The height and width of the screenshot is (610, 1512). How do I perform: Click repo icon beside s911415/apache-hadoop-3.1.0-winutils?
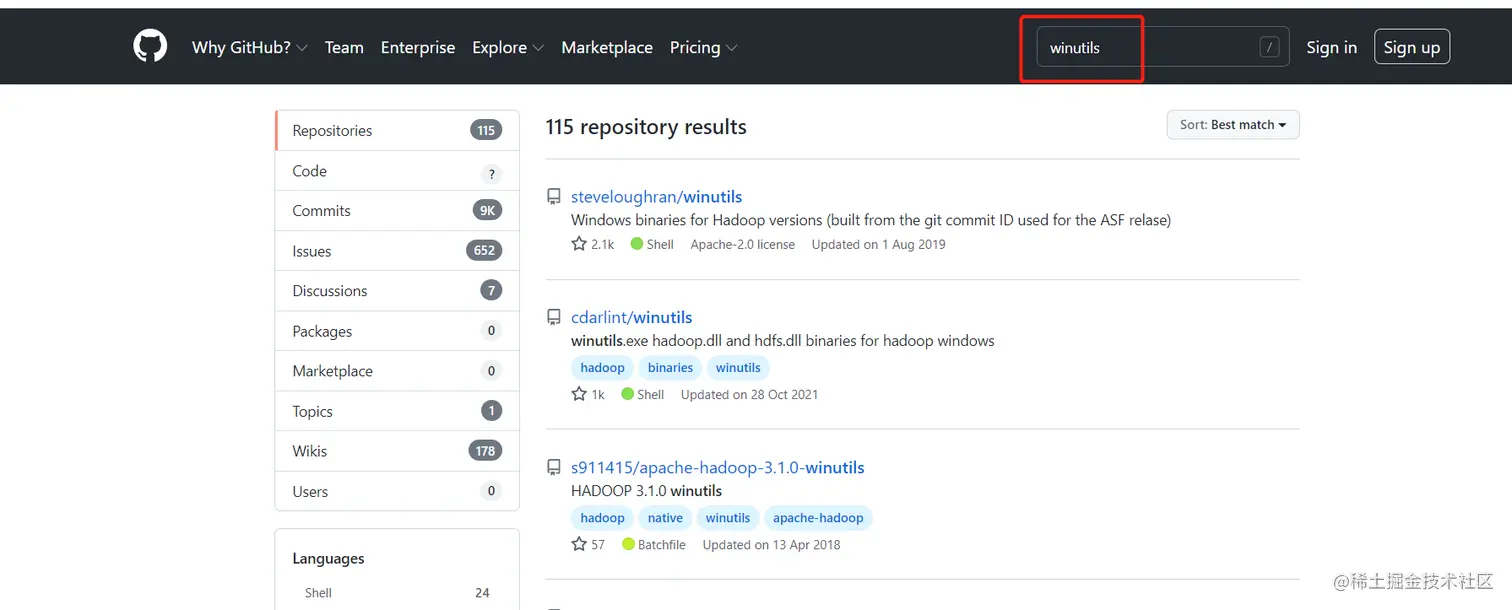point(553,467)
